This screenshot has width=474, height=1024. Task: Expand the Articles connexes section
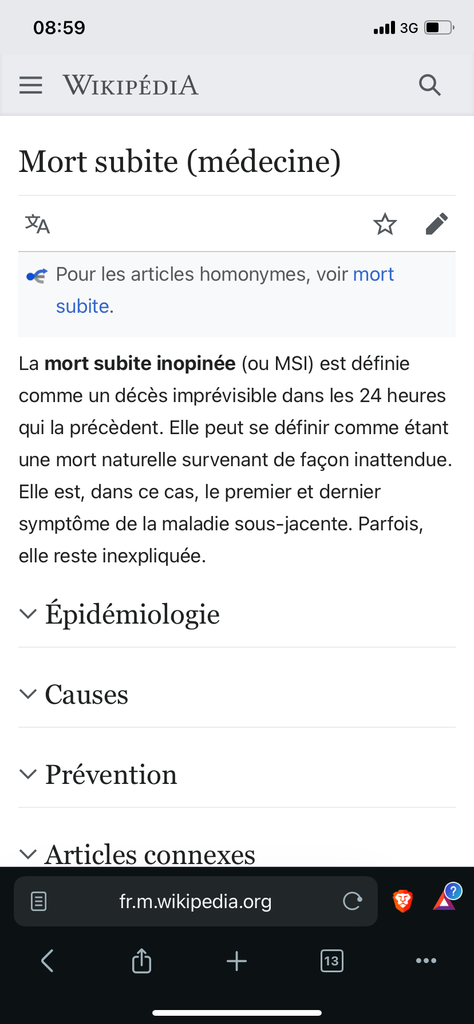click(237, 854)
